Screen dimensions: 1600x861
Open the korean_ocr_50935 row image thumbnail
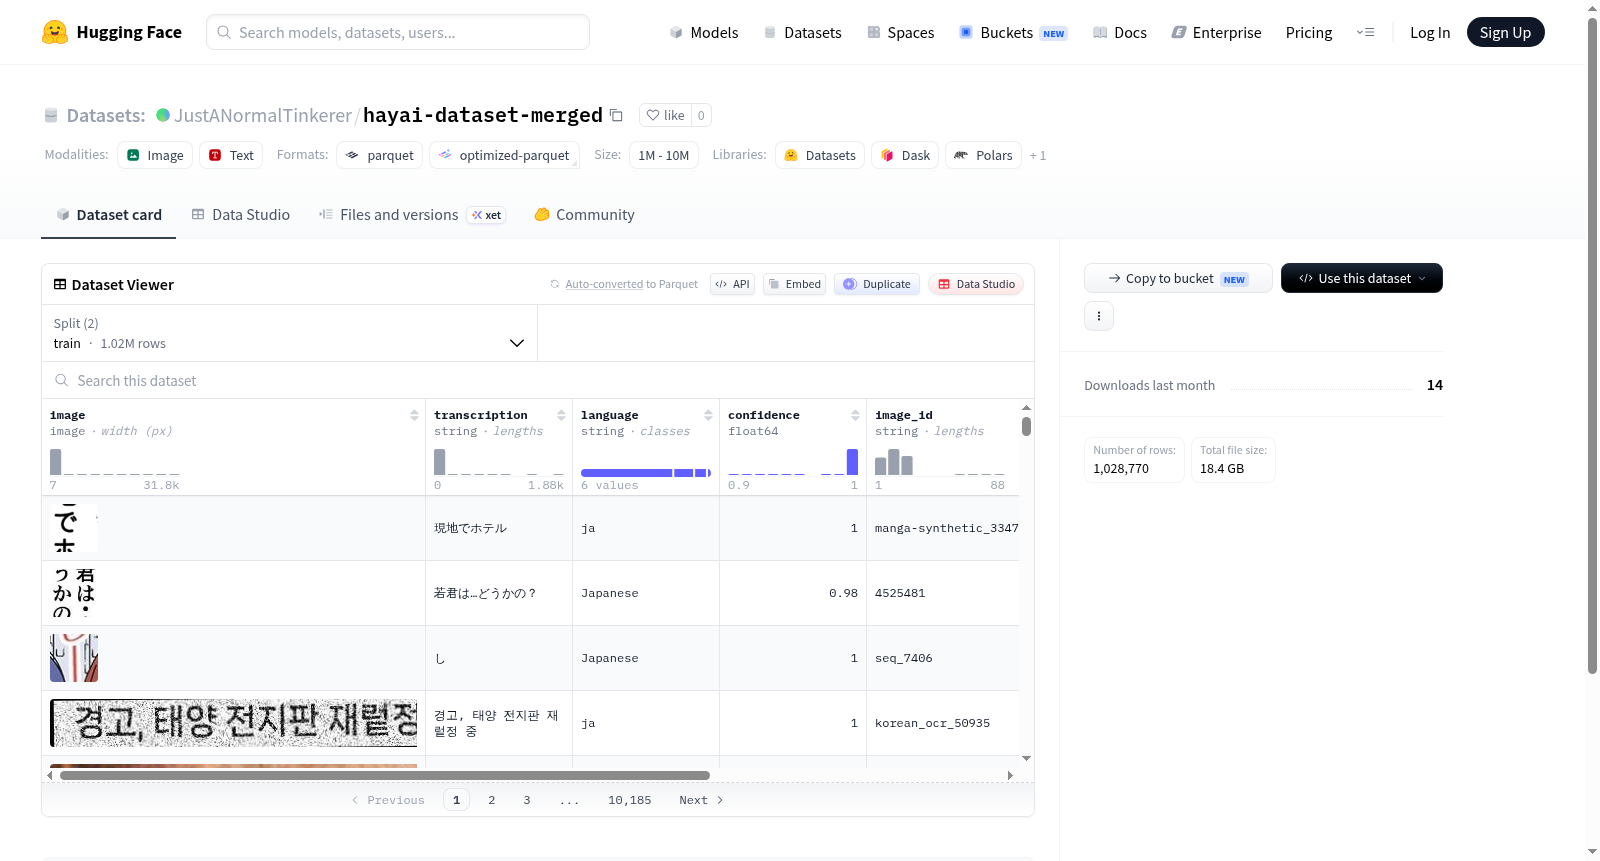pyautogui.click(x=233, y=723)
